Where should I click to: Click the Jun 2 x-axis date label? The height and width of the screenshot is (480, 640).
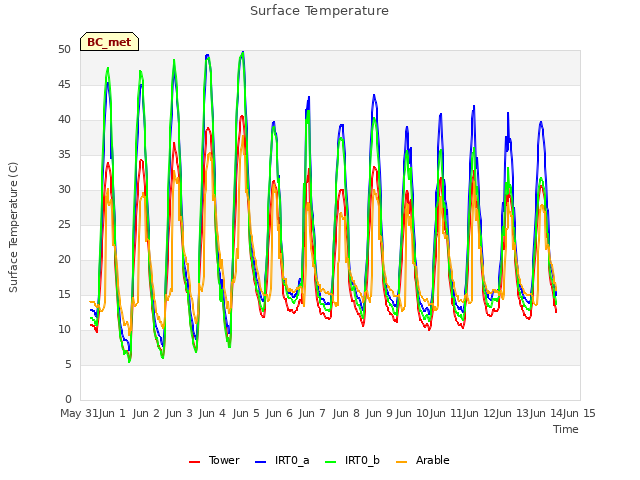click(x=146, y=413)
